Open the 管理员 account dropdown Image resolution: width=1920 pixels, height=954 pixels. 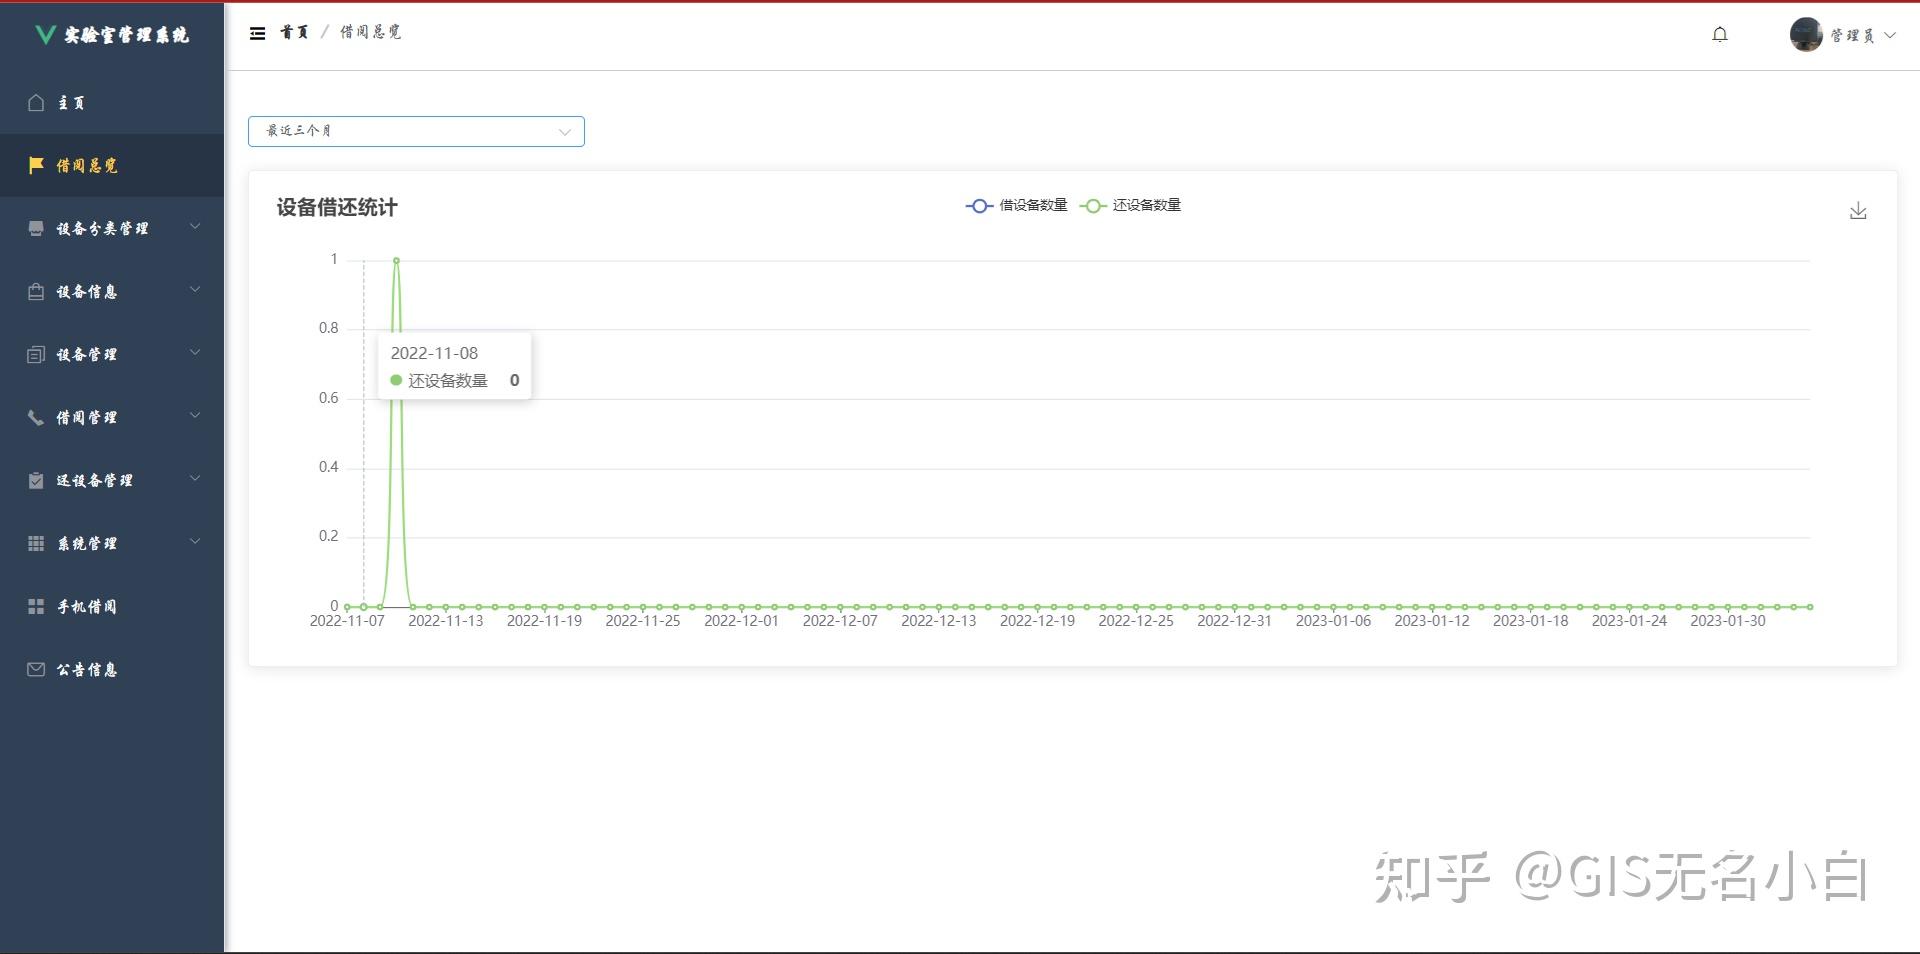[1843, 34]
